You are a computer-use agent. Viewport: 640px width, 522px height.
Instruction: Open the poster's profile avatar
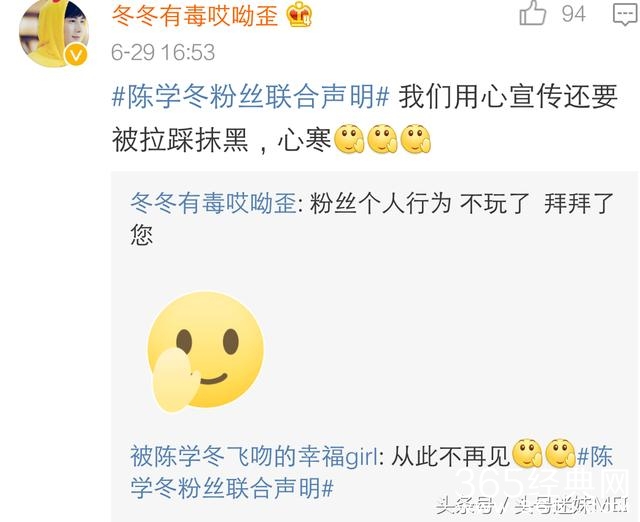[x=53, y=33]
